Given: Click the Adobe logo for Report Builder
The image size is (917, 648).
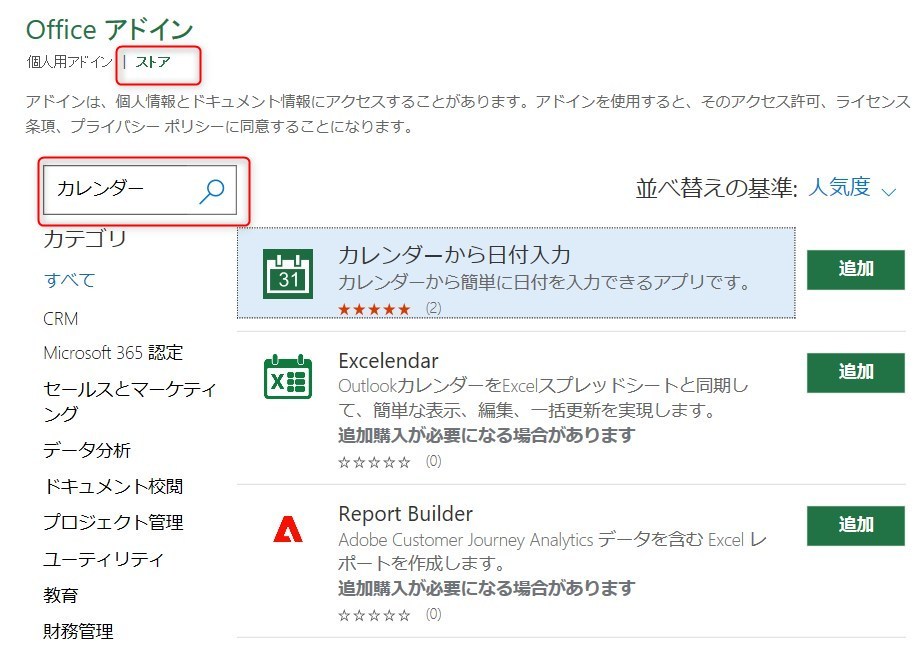Looking at the screenshot, I should tap(288, 527).
